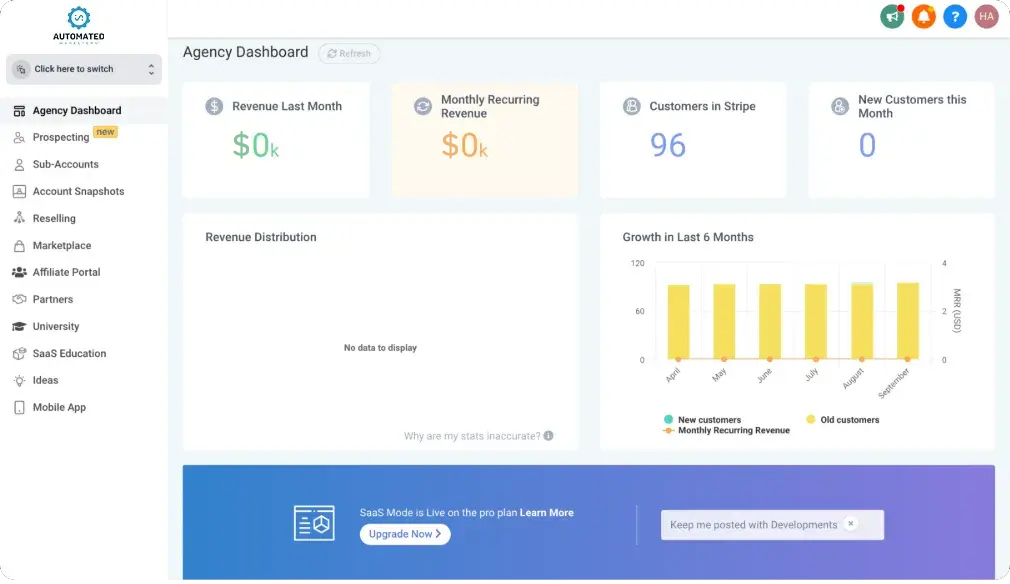Open the Sub-Accounts menu item
Viewport: 1010px width, 584px height.
tap(65, 164)
